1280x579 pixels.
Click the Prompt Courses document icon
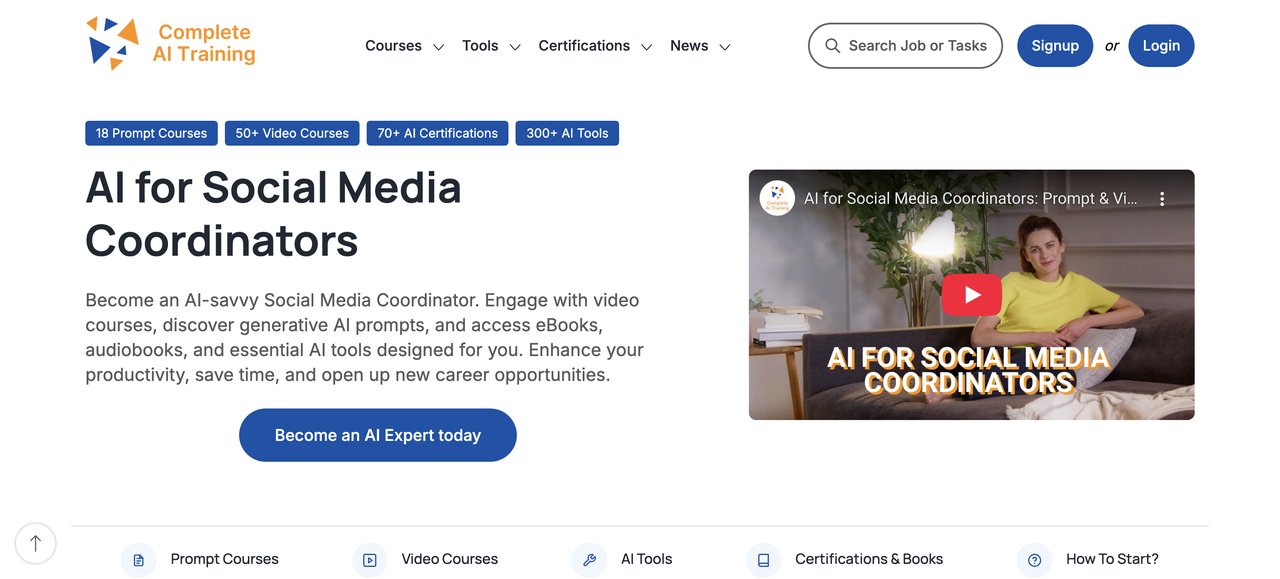(139, 560)
